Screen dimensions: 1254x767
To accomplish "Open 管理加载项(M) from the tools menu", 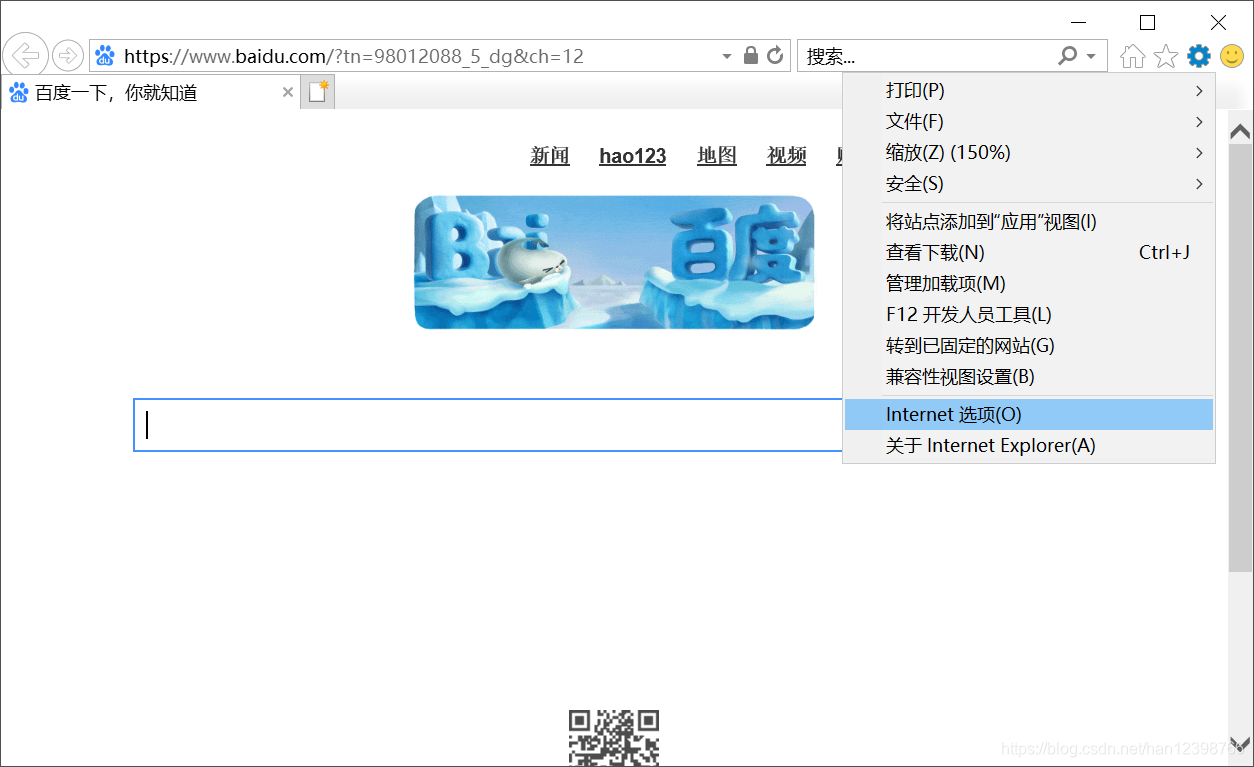I will 1029,284.
